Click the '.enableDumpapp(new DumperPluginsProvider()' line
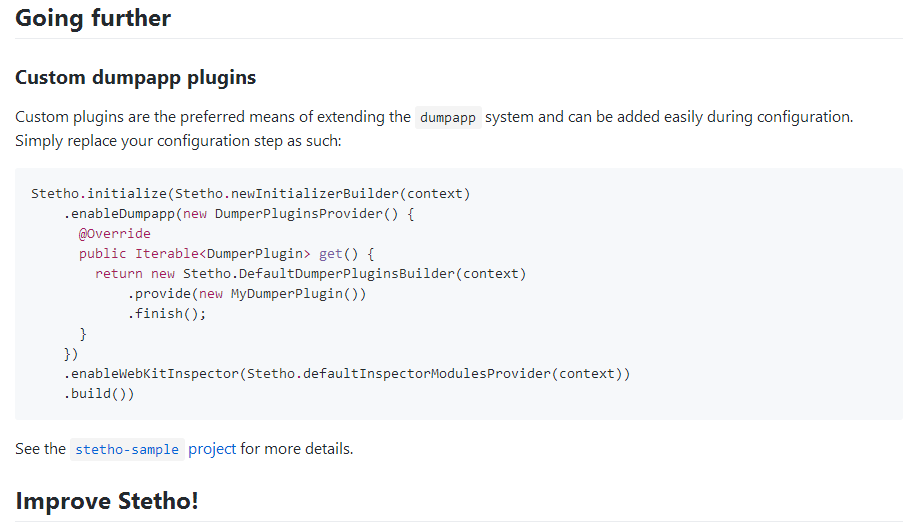906x522 pixels. click(239, 214)
